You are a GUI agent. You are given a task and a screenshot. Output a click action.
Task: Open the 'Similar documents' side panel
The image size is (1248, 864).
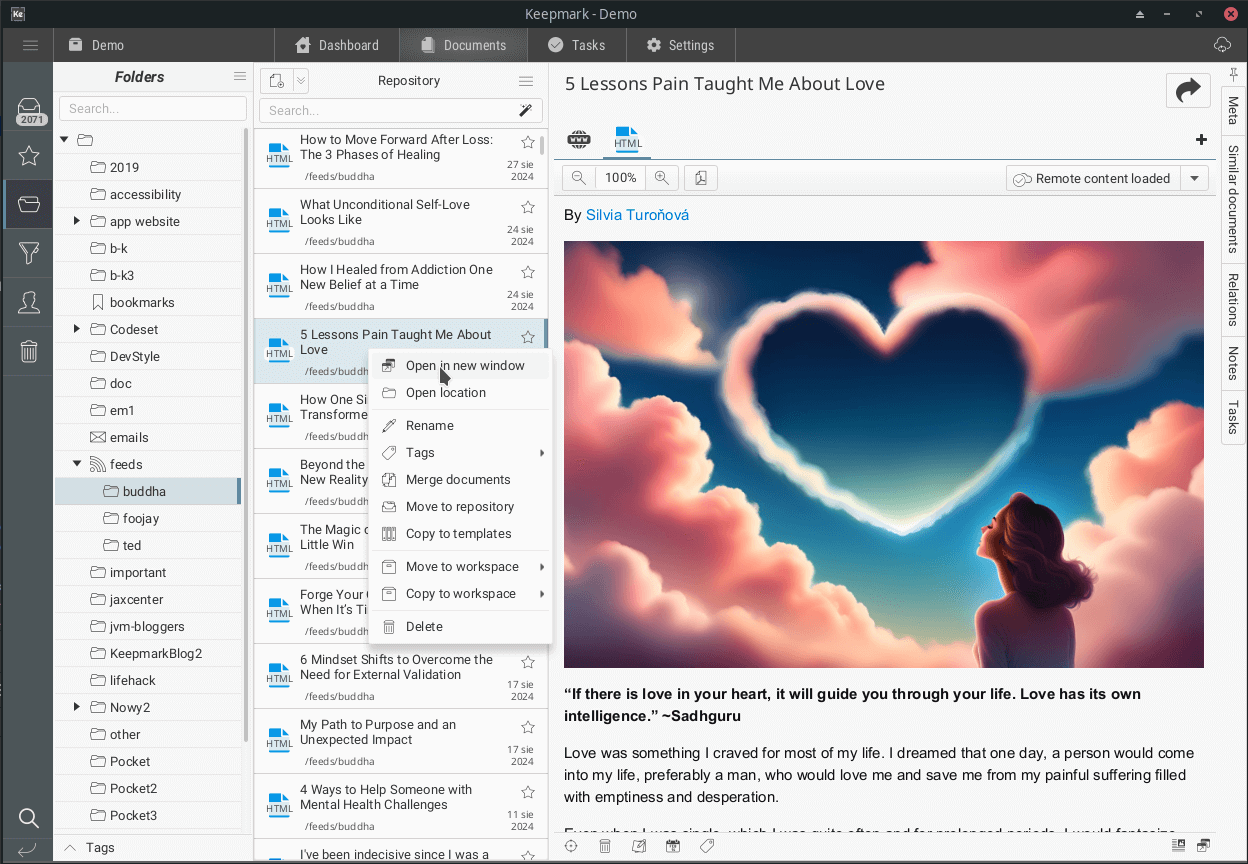[1233, 199]
